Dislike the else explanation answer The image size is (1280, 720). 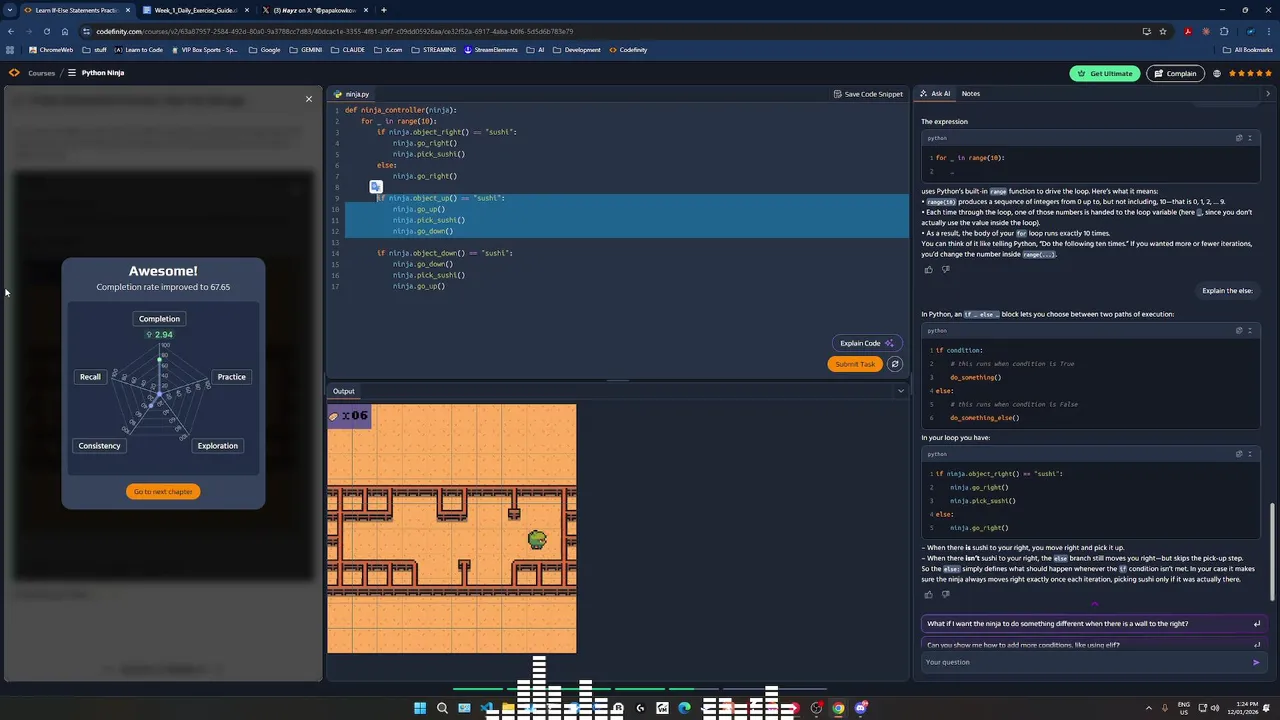click(945, 595)
